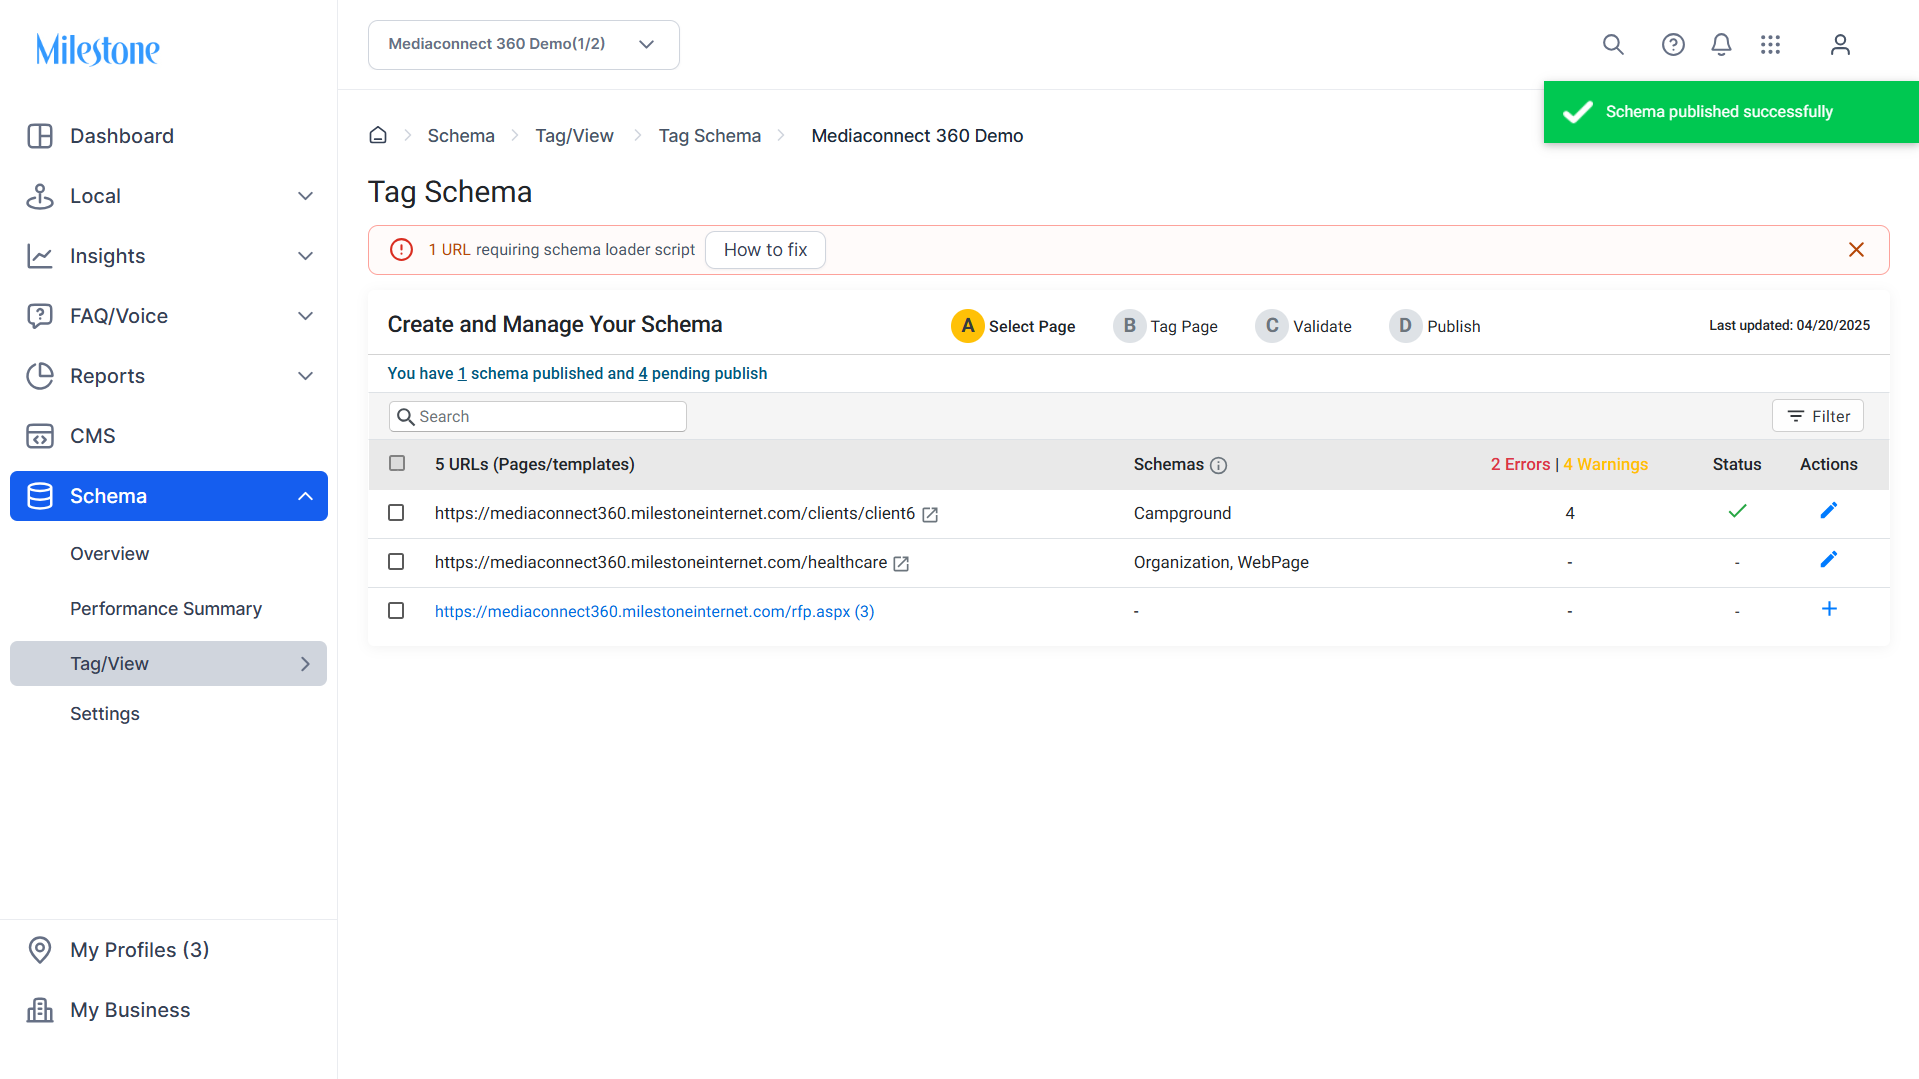Open the rfp.aspx (3) URL link
Viewport: 1919px width, 1079px height.
(654, 612)
